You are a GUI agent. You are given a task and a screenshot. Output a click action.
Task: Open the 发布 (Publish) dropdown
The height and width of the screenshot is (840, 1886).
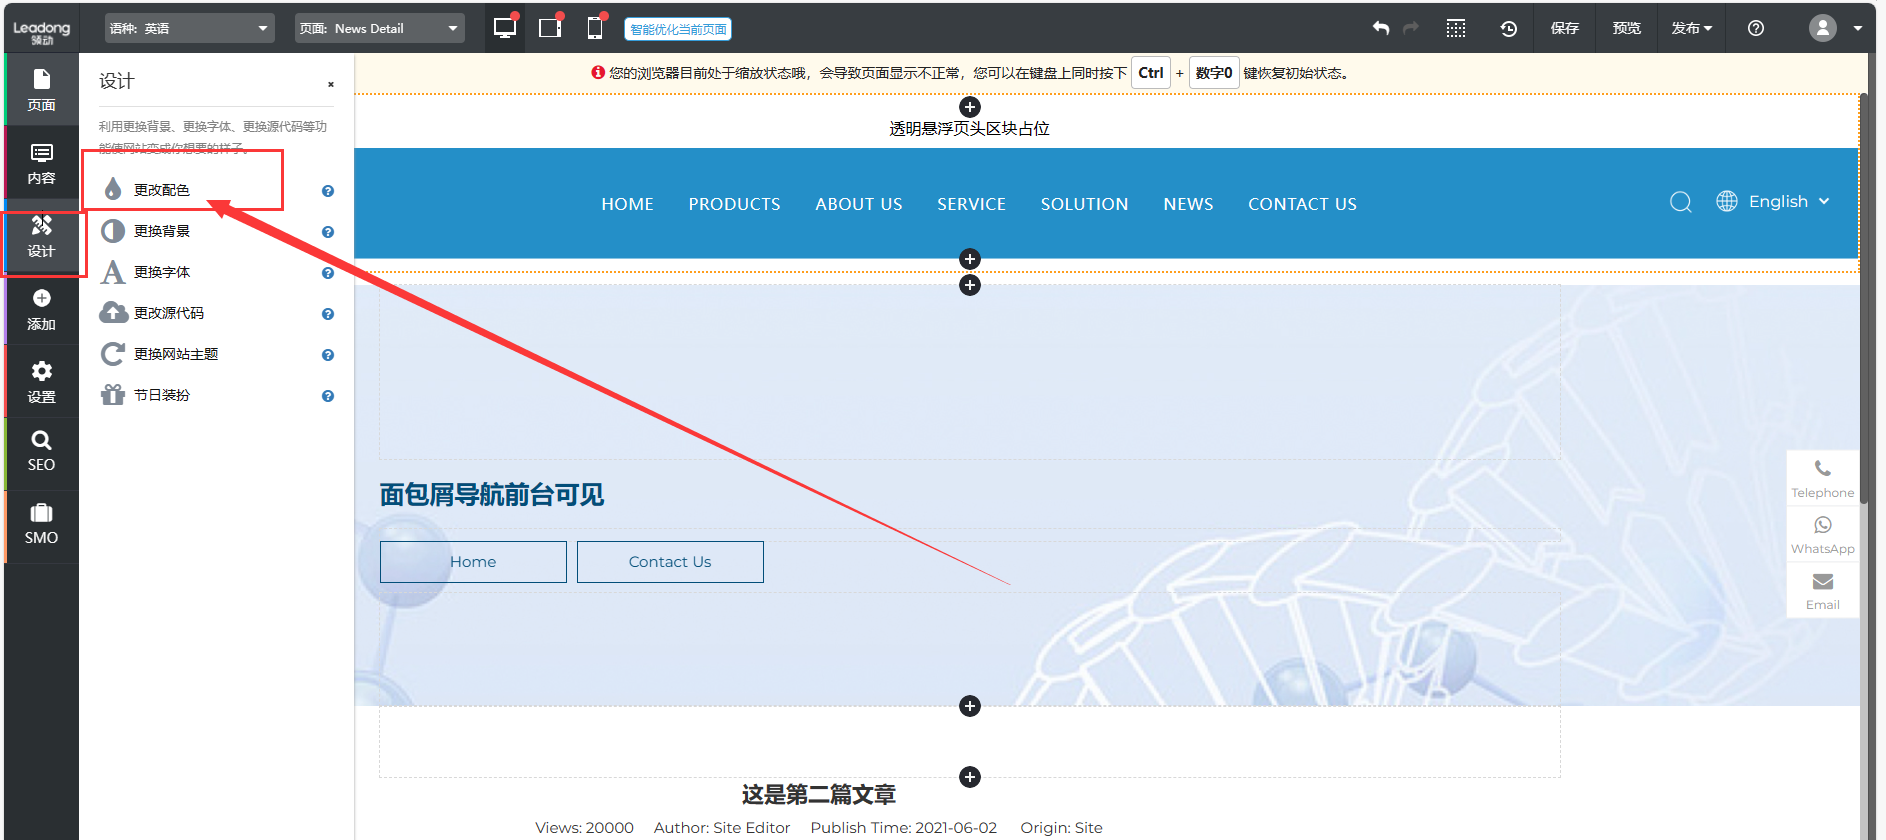[x=1691, y=28]
